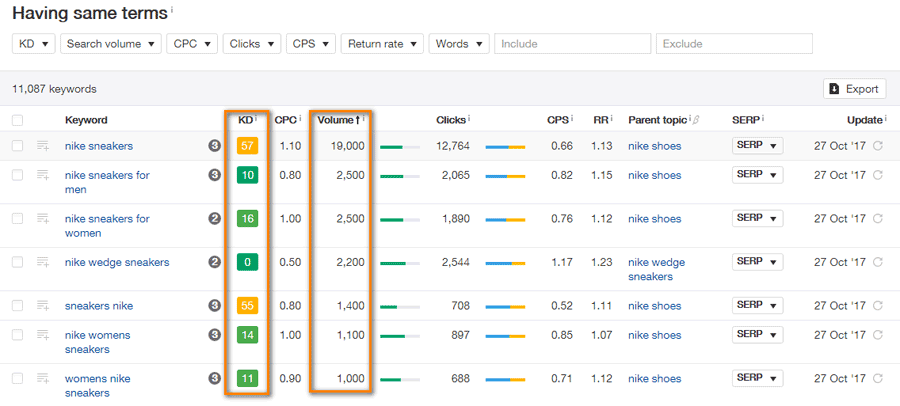Image resolution: width=900 pixels, height=406 pixels.
Task: Check the womens nike sneakers checkbox
Action: [18, 378]
